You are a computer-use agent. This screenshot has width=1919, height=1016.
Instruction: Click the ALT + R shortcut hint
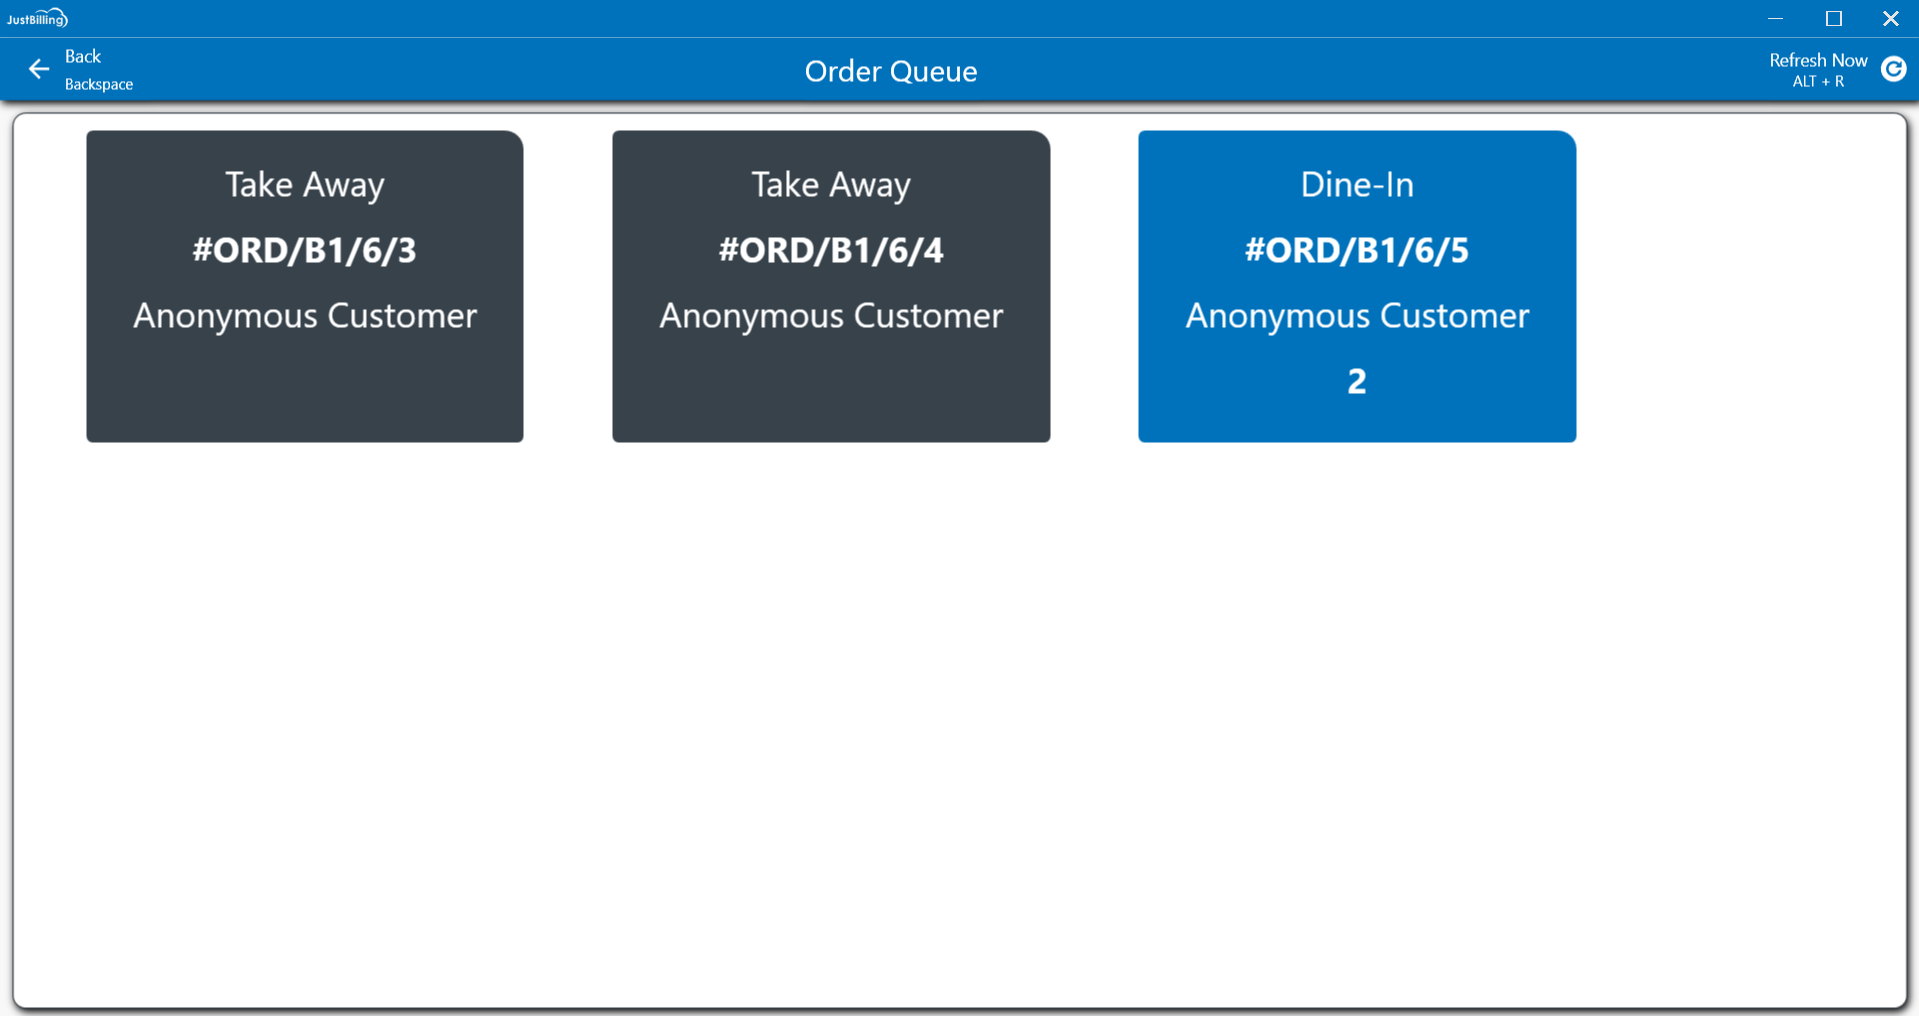[x=1817, y=82]
